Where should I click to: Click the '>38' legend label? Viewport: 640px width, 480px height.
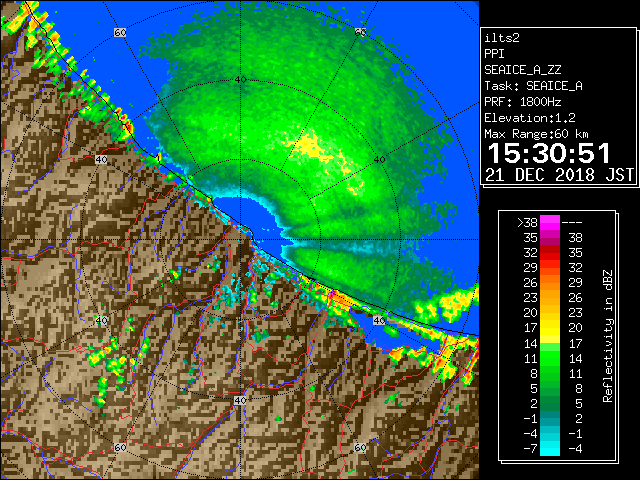(x=527, y=222)
